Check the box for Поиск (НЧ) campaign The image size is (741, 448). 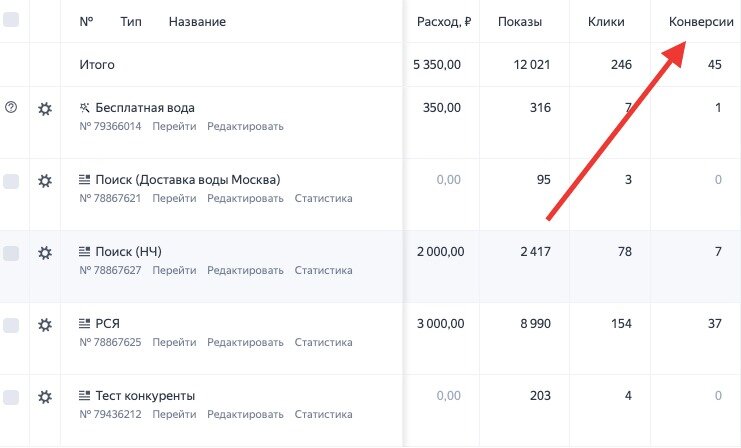pos(11,254)
